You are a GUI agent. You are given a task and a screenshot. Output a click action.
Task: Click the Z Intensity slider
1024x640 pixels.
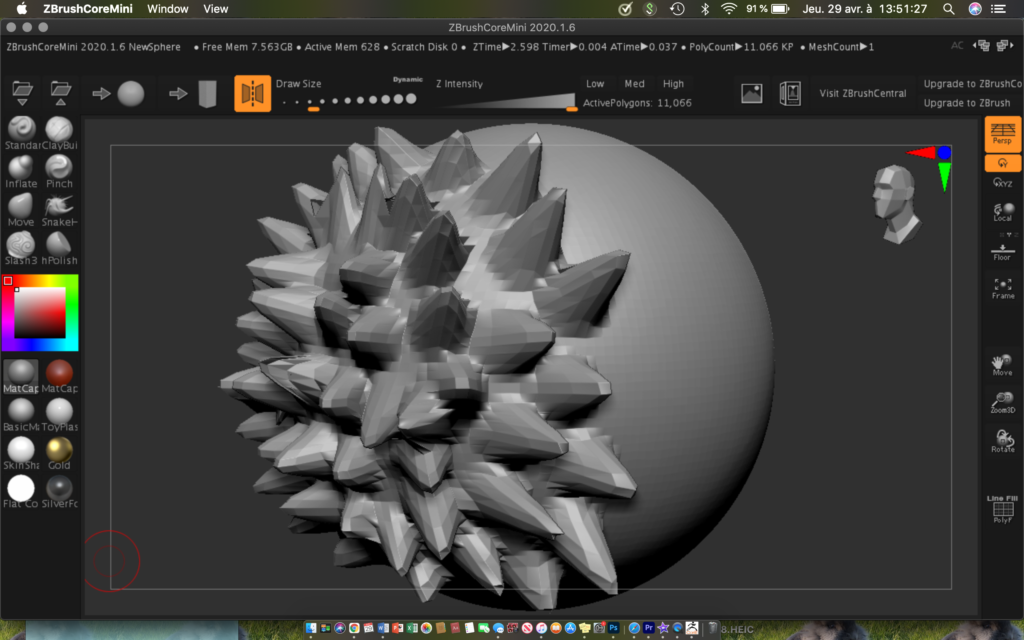click(505, 100)
